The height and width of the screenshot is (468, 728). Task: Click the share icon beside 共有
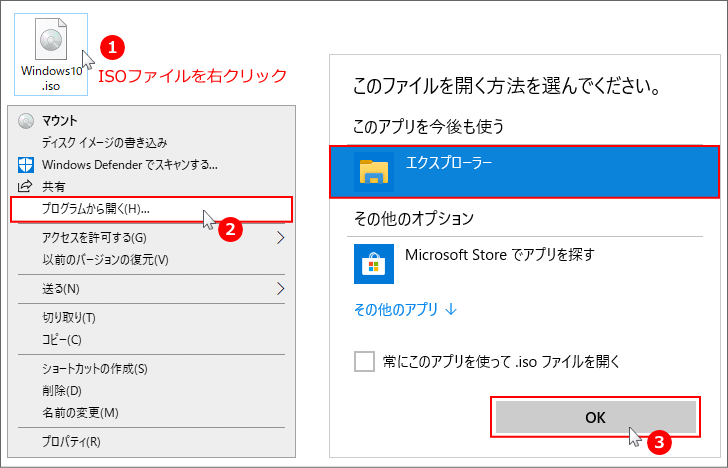coord(25,186)
